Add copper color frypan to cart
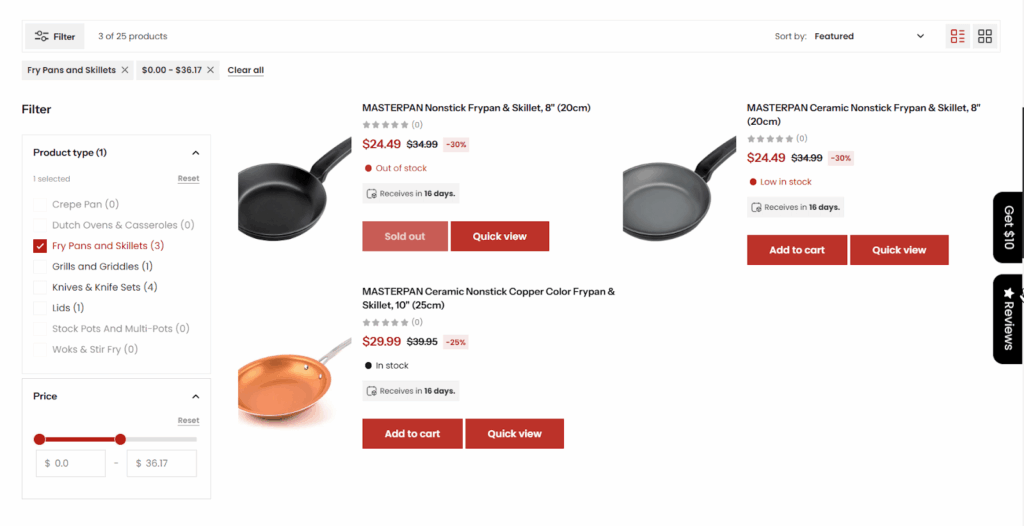Viewport: 1024px width, 526px height. click(412, 434)
